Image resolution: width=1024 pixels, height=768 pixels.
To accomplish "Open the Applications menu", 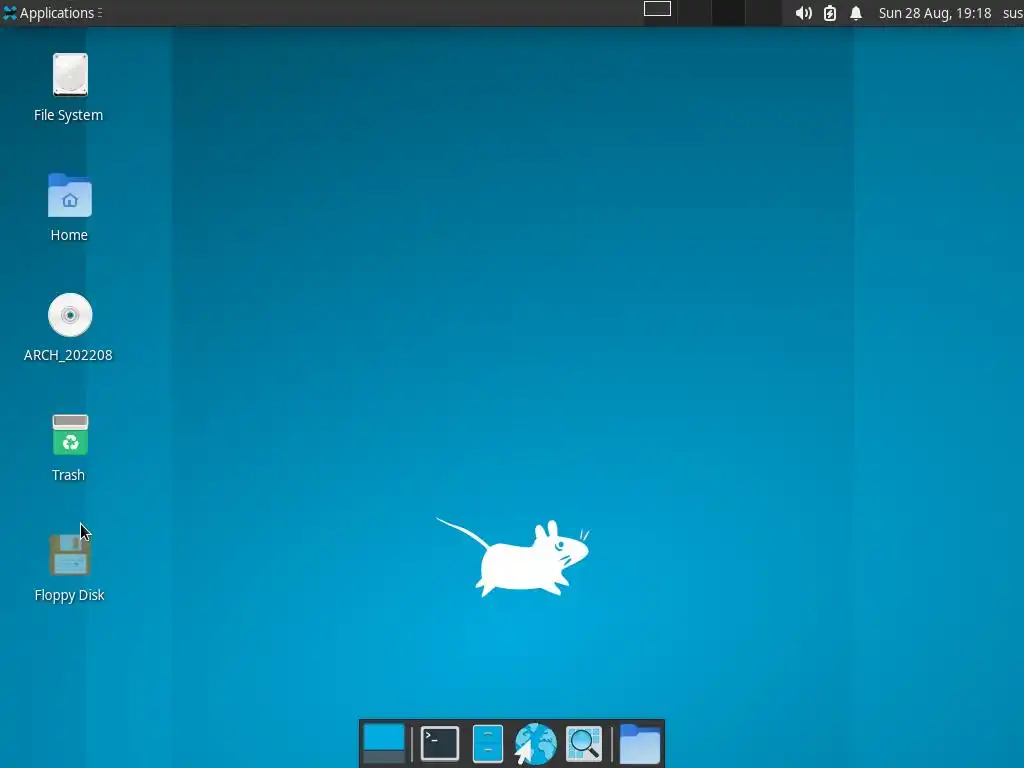I will (x=52, y=13).
